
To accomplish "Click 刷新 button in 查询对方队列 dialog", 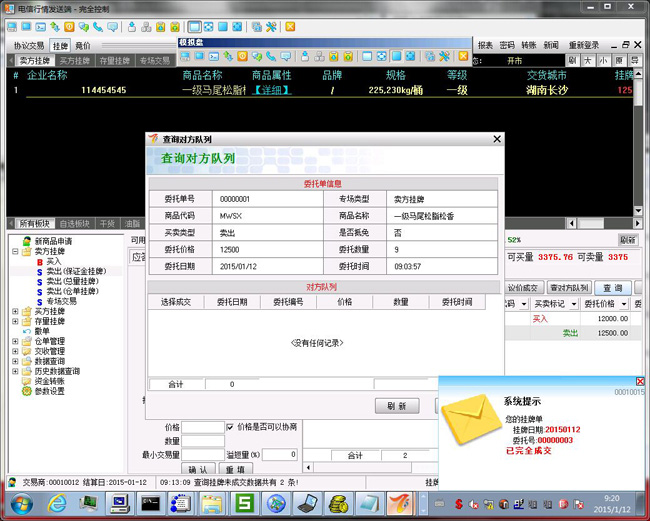I will (397, 406).
